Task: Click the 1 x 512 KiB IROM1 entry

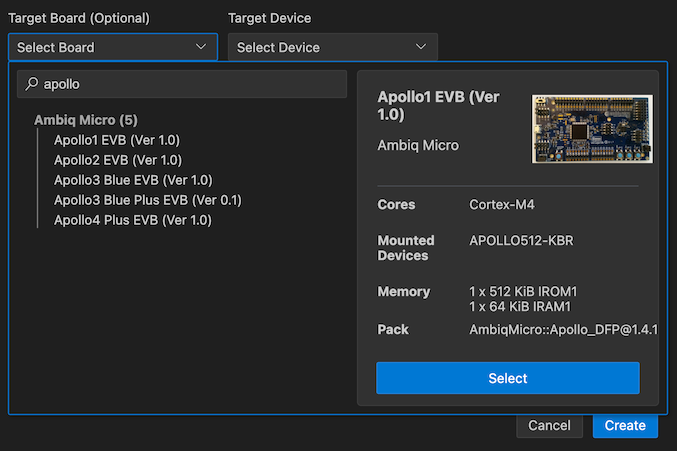Action: pyautogui.click(x=523, y=292)
